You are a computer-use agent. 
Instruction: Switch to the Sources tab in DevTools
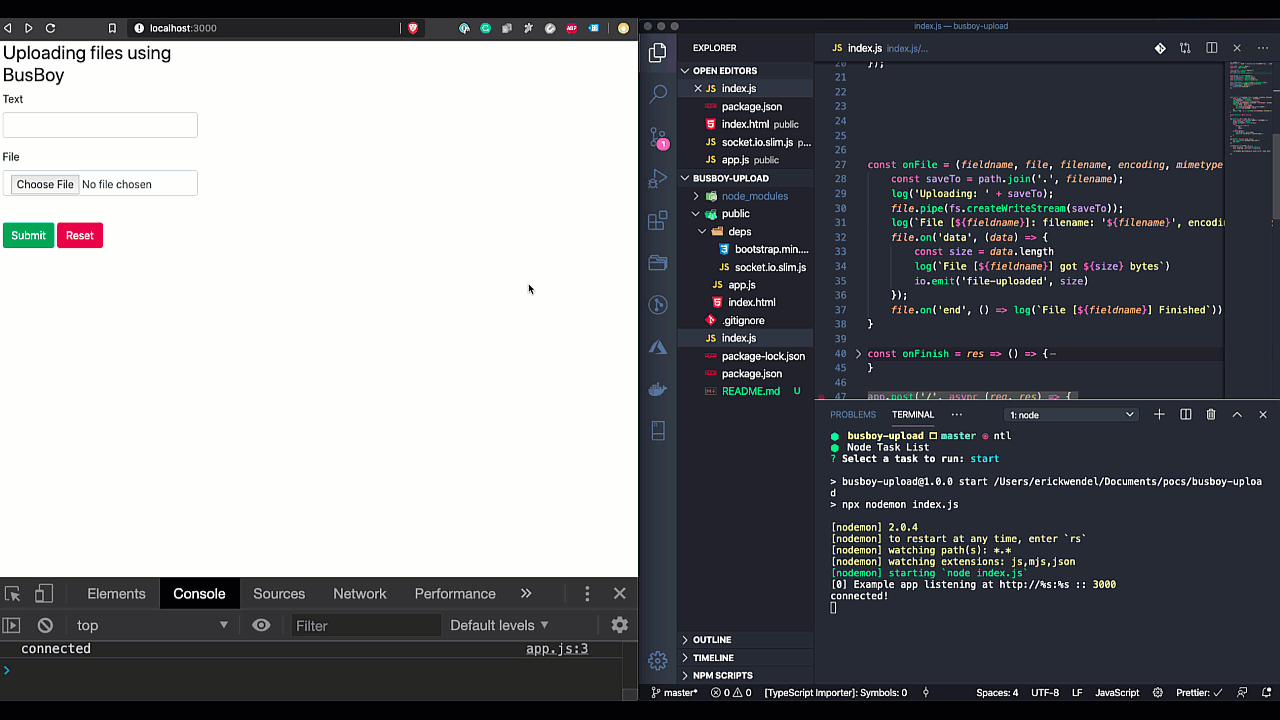pyautogui.click(x=279, y=594)
